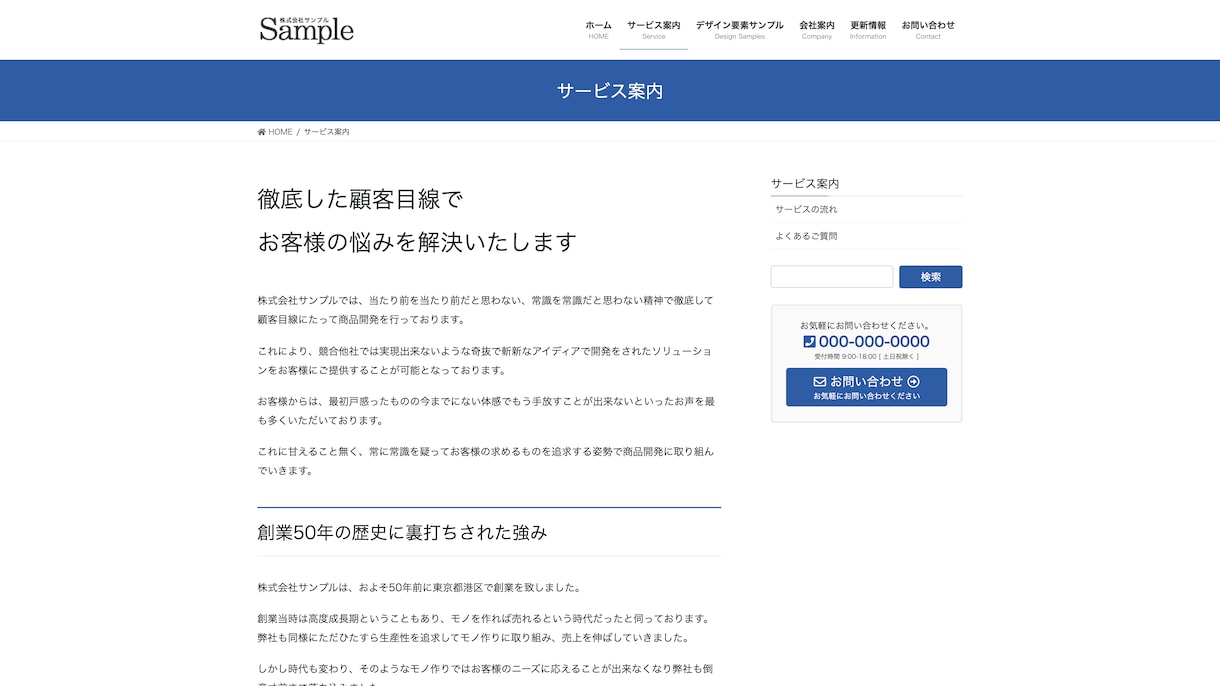Click the paragraph starting 株式会社サンプルでは

click(486, 310)
